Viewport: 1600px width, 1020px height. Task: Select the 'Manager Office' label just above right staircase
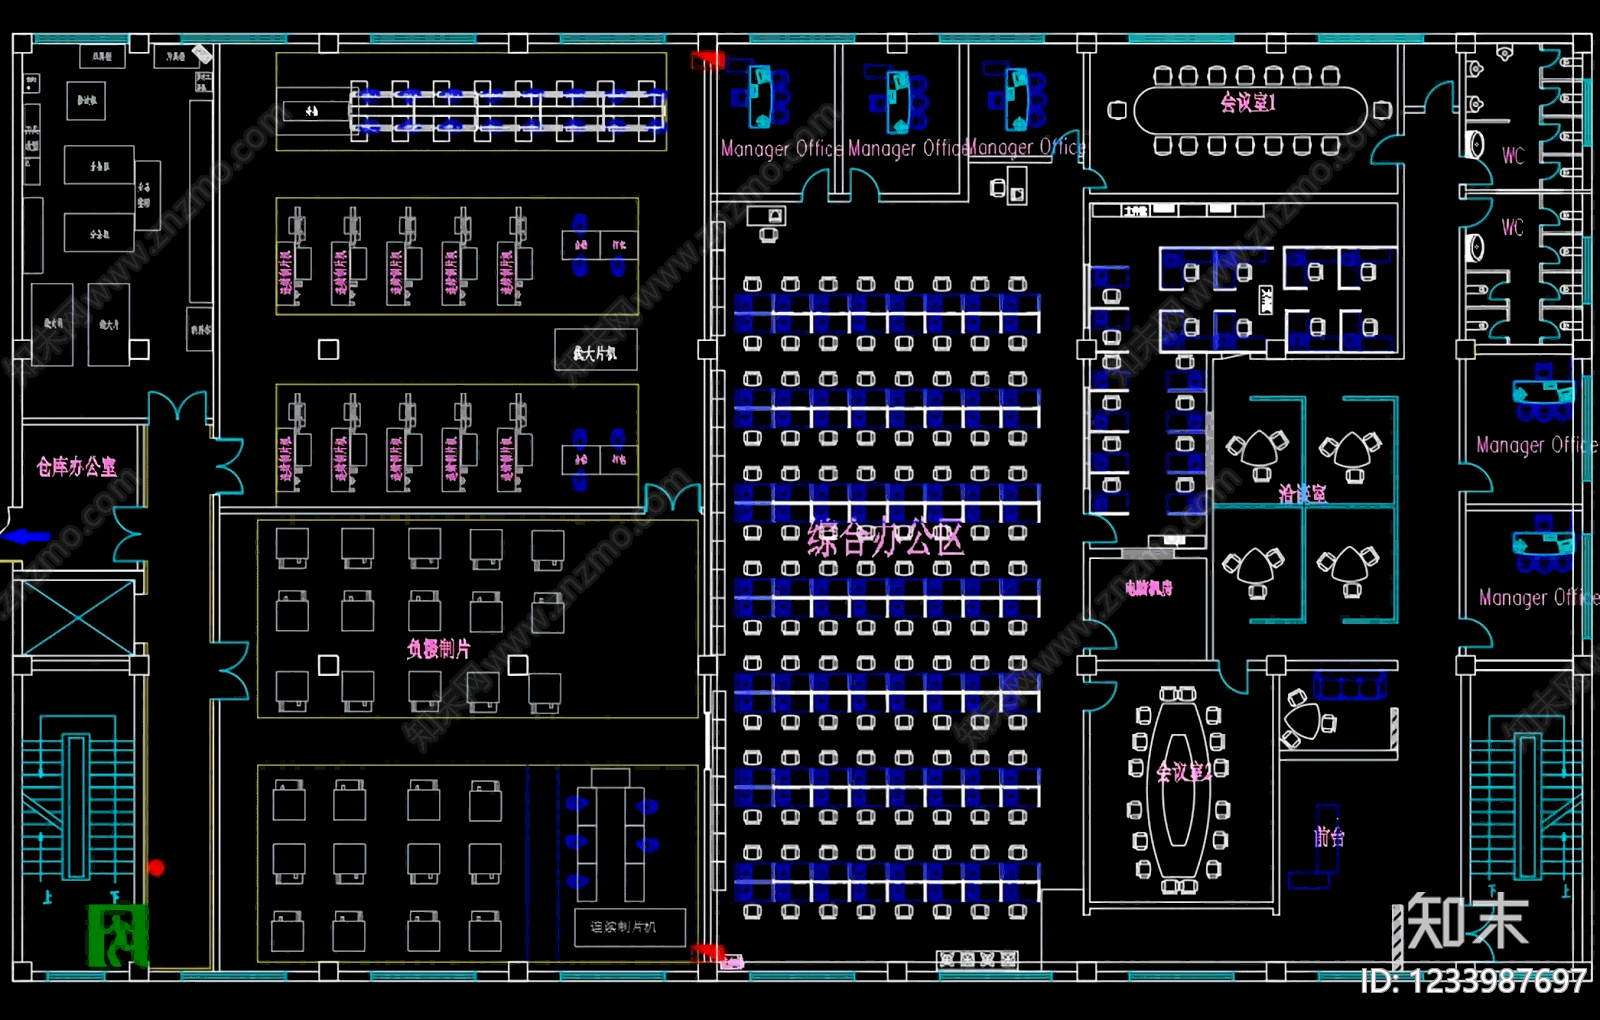pos(1538,598)
